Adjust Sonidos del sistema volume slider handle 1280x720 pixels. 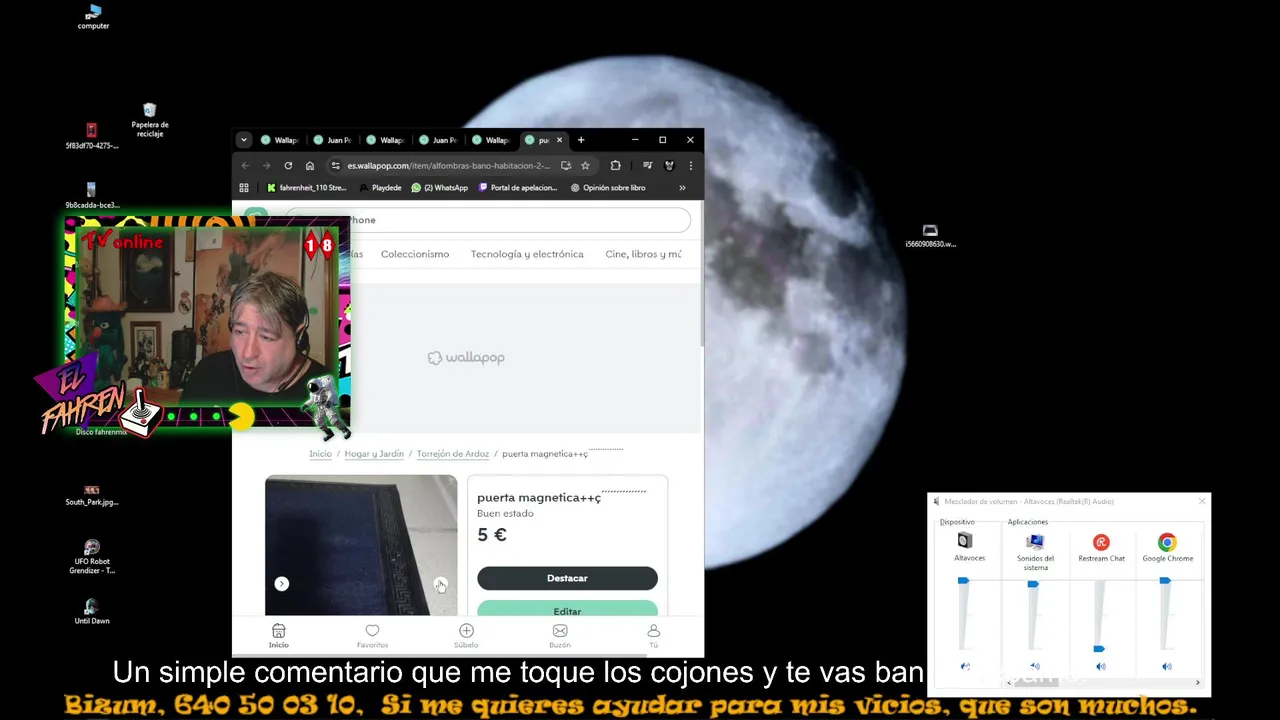pyautogui.click(x=1033, y=584)
